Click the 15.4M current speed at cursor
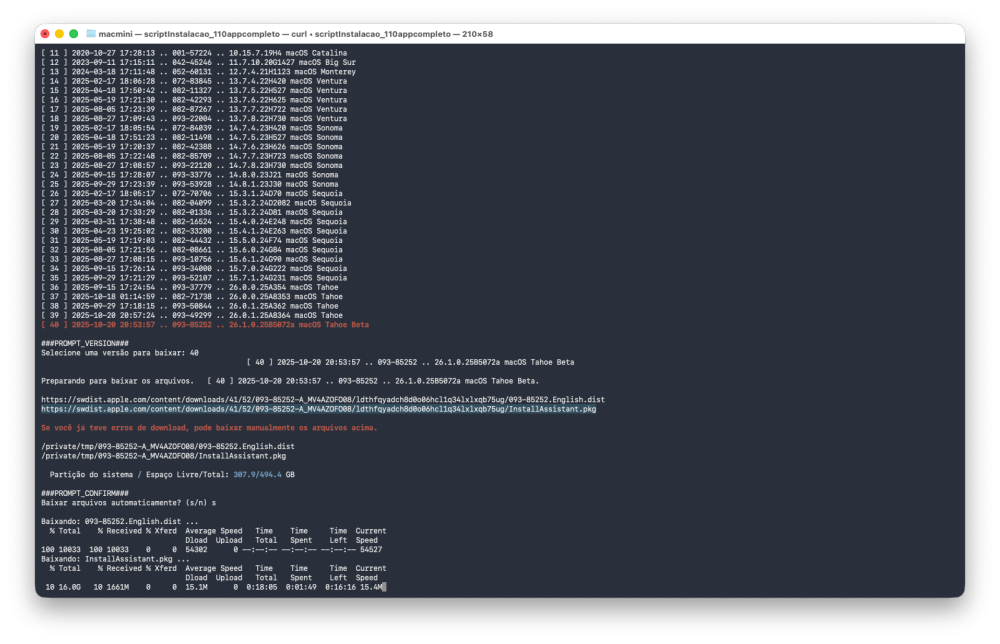The width and height of the screenshot is (1000, 644). point(371,587)
